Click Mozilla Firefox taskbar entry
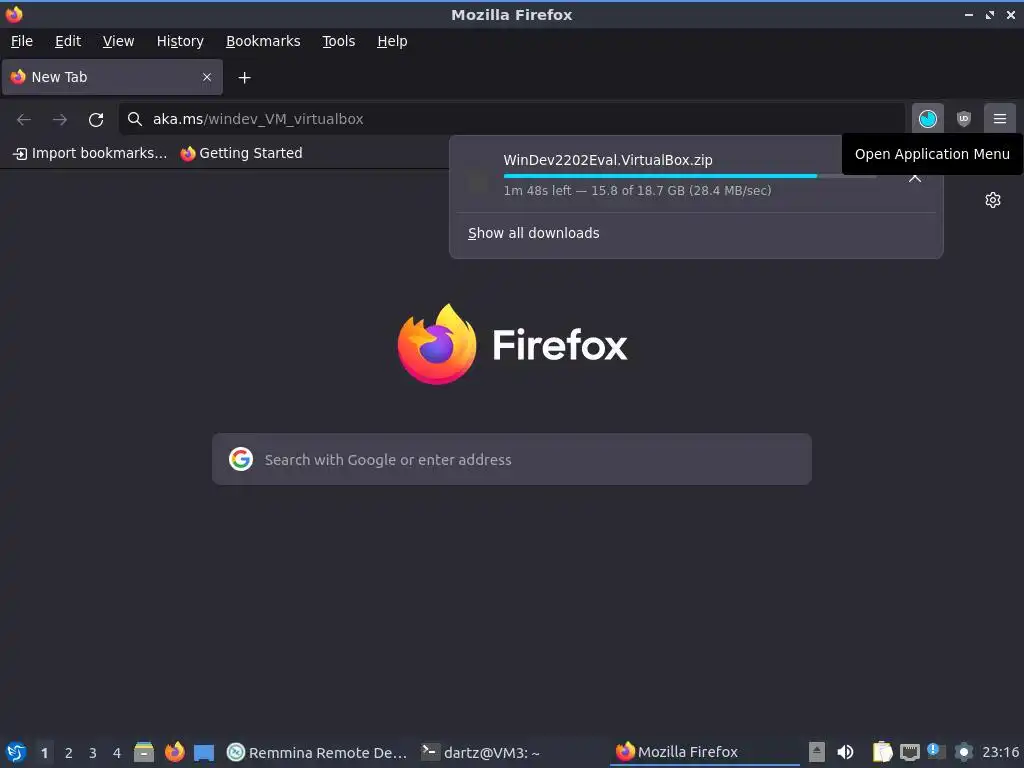This screenshot has height=768, width=1024. (704, 752)
